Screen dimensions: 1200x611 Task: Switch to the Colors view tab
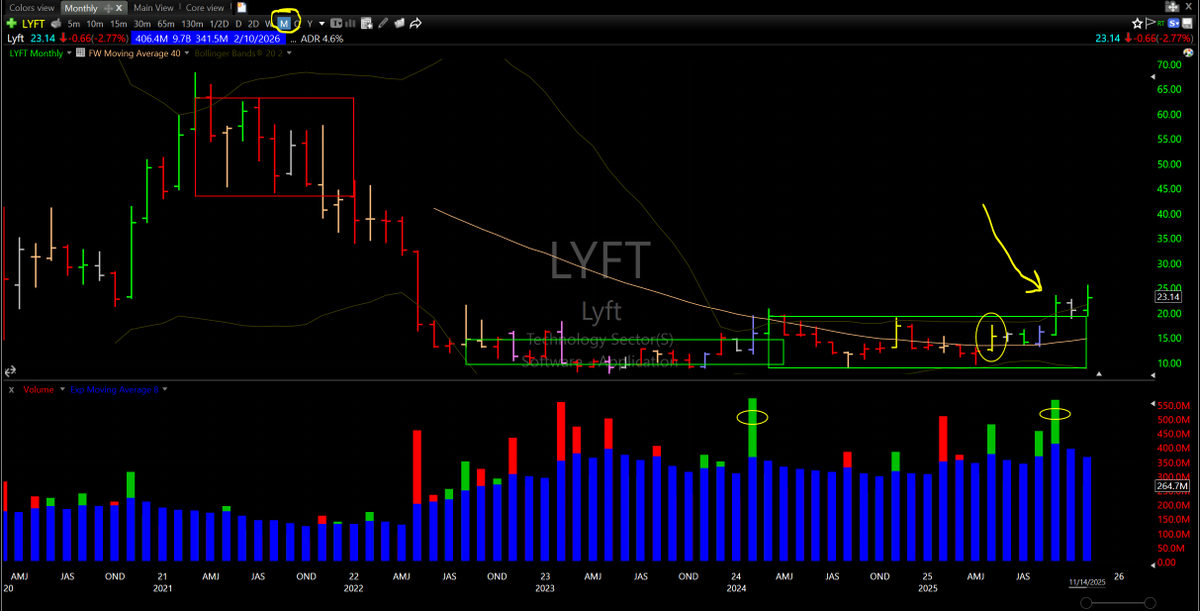[x=32, y=8]
